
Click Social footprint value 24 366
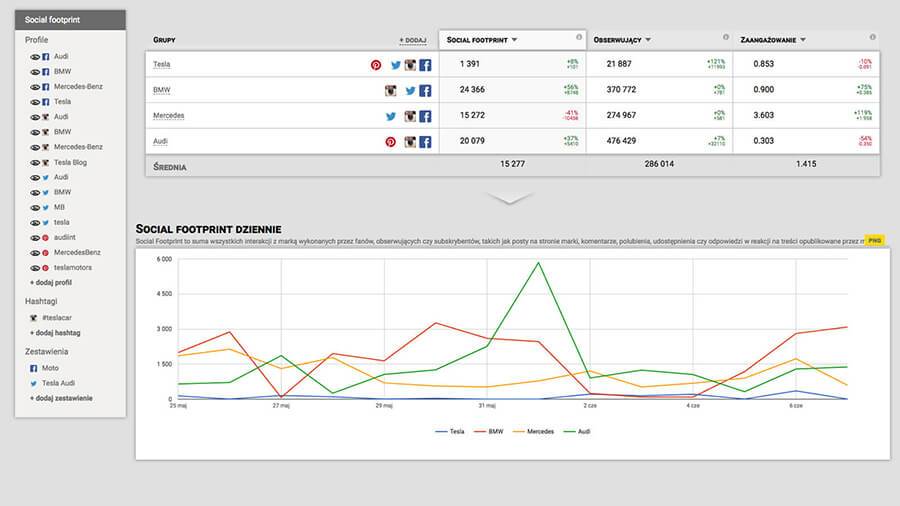[x=472, y=89]
